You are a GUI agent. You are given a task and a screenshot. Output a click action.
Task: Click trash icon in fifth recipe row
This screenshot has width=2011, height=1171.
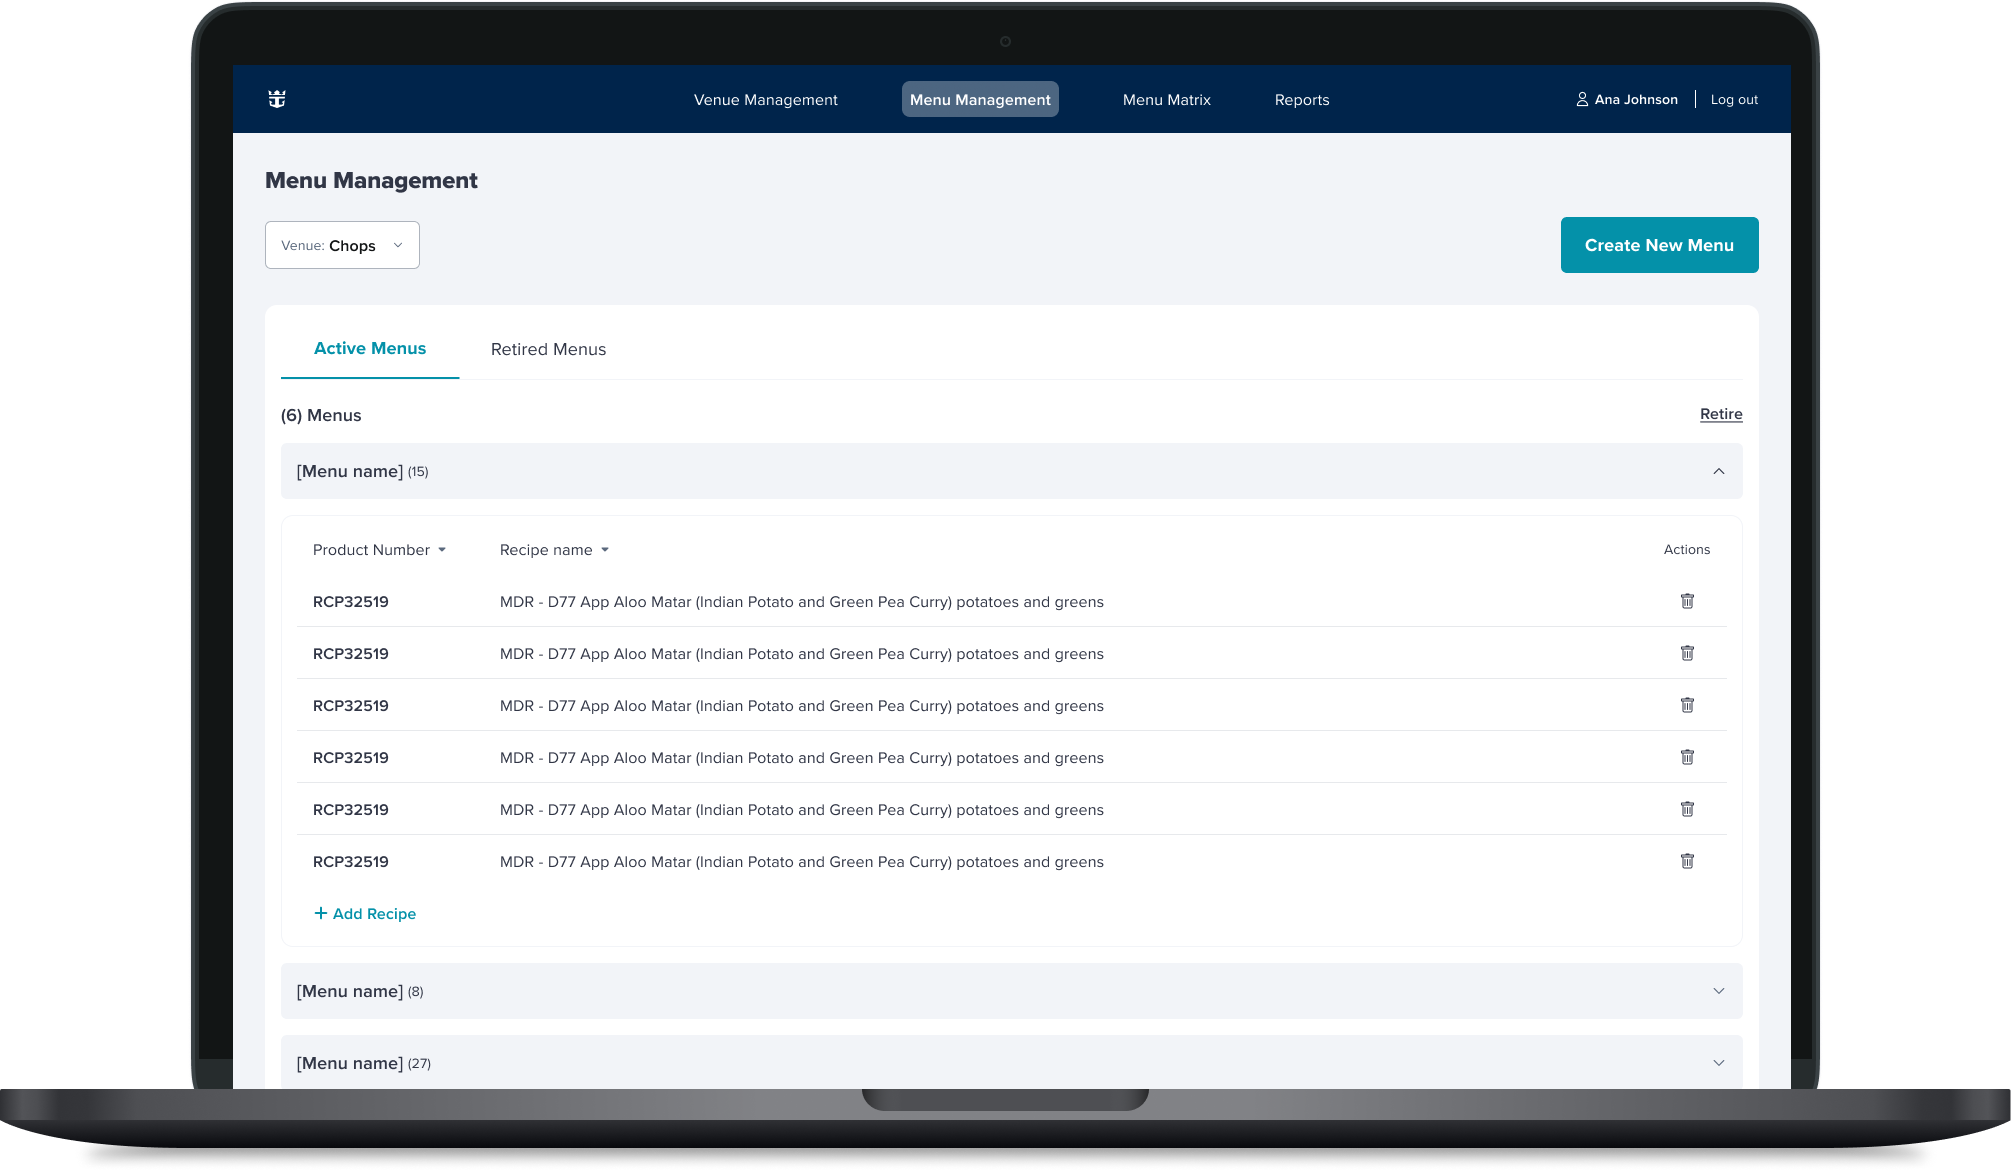pyautogui.click(x=1686, y=809)
